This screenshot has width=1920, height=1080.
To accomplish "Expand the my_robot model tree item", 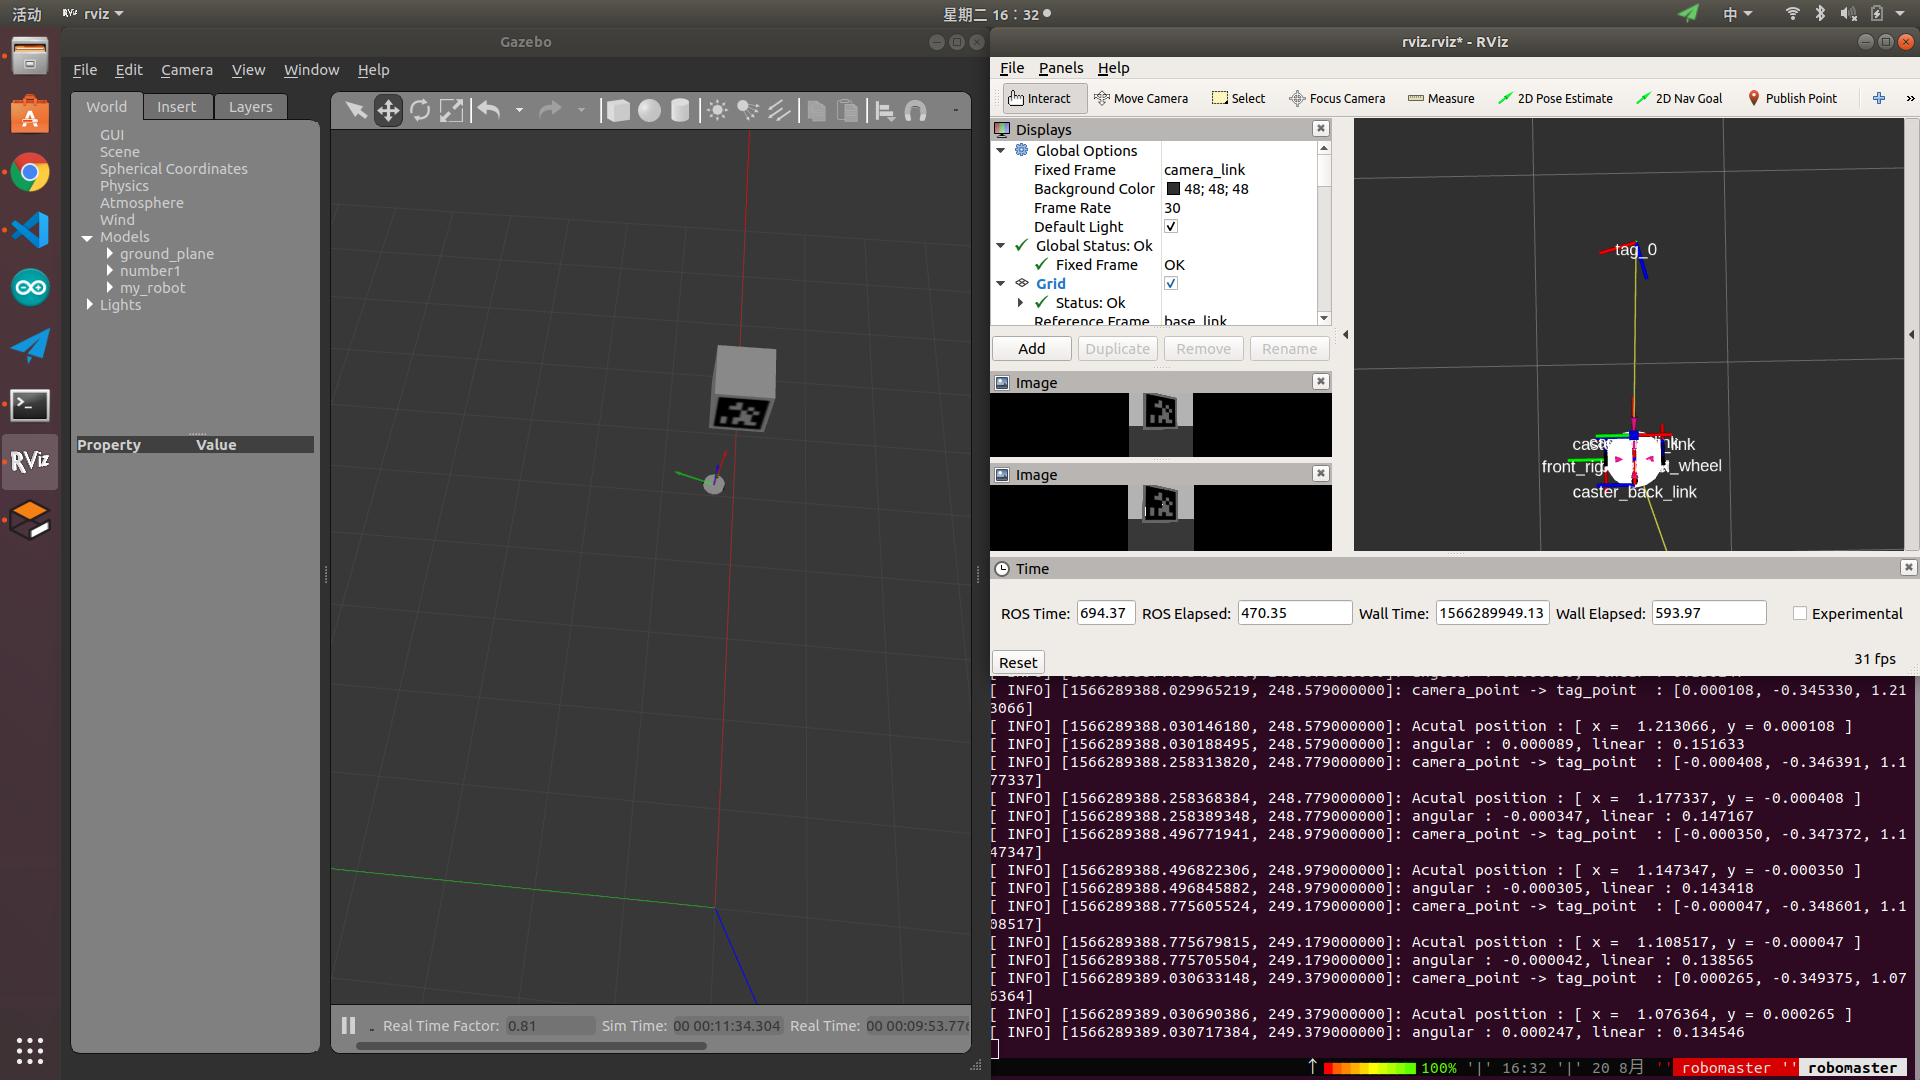I will (110, 288).
